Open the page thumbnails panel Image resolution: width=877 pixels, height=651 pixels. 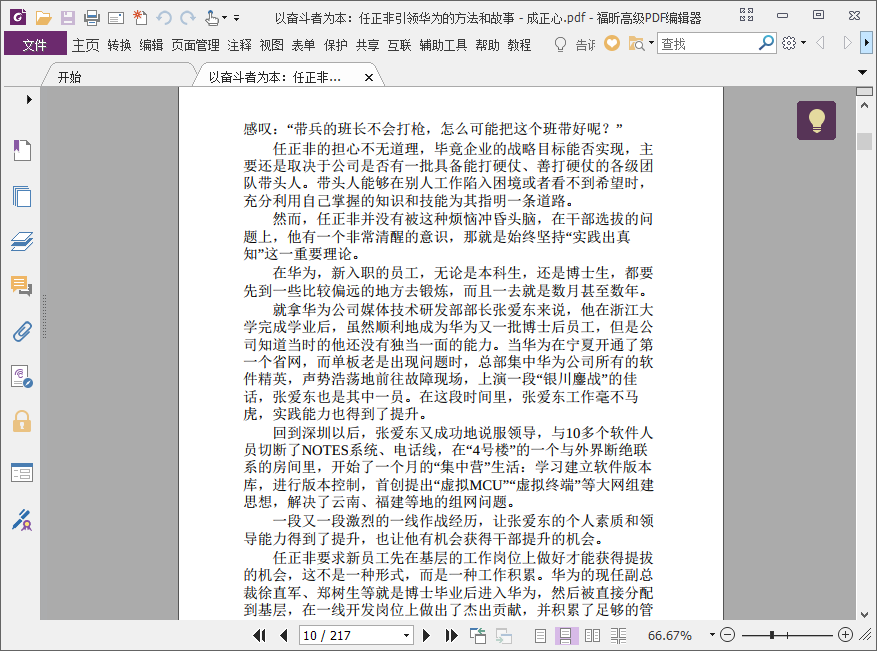pos(22,196)
